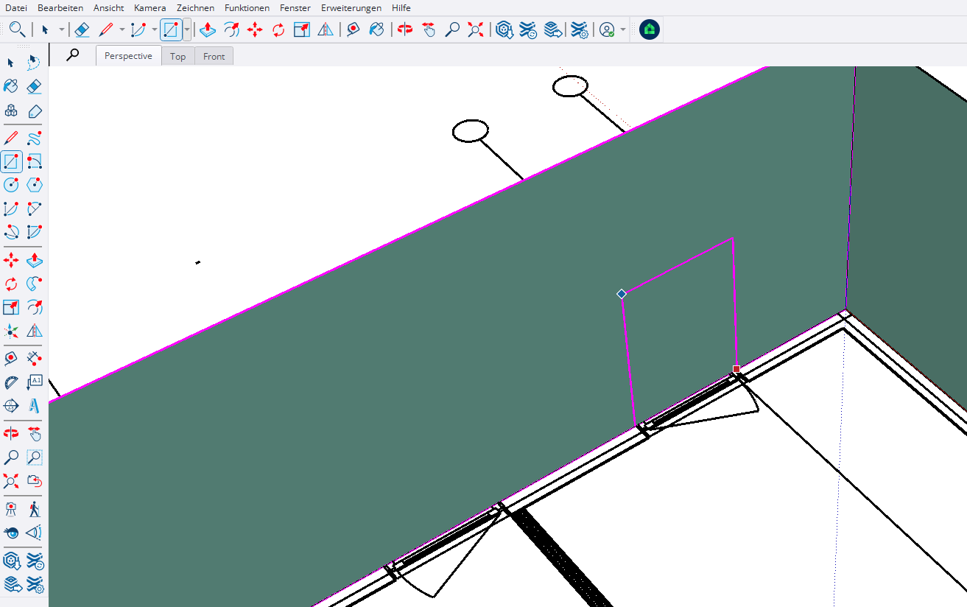Image resolution: width=967 pixels, height=607 pixels.
Task: Select the 3D Text tool
Action: pyautogui.click(x=35, y=406)
